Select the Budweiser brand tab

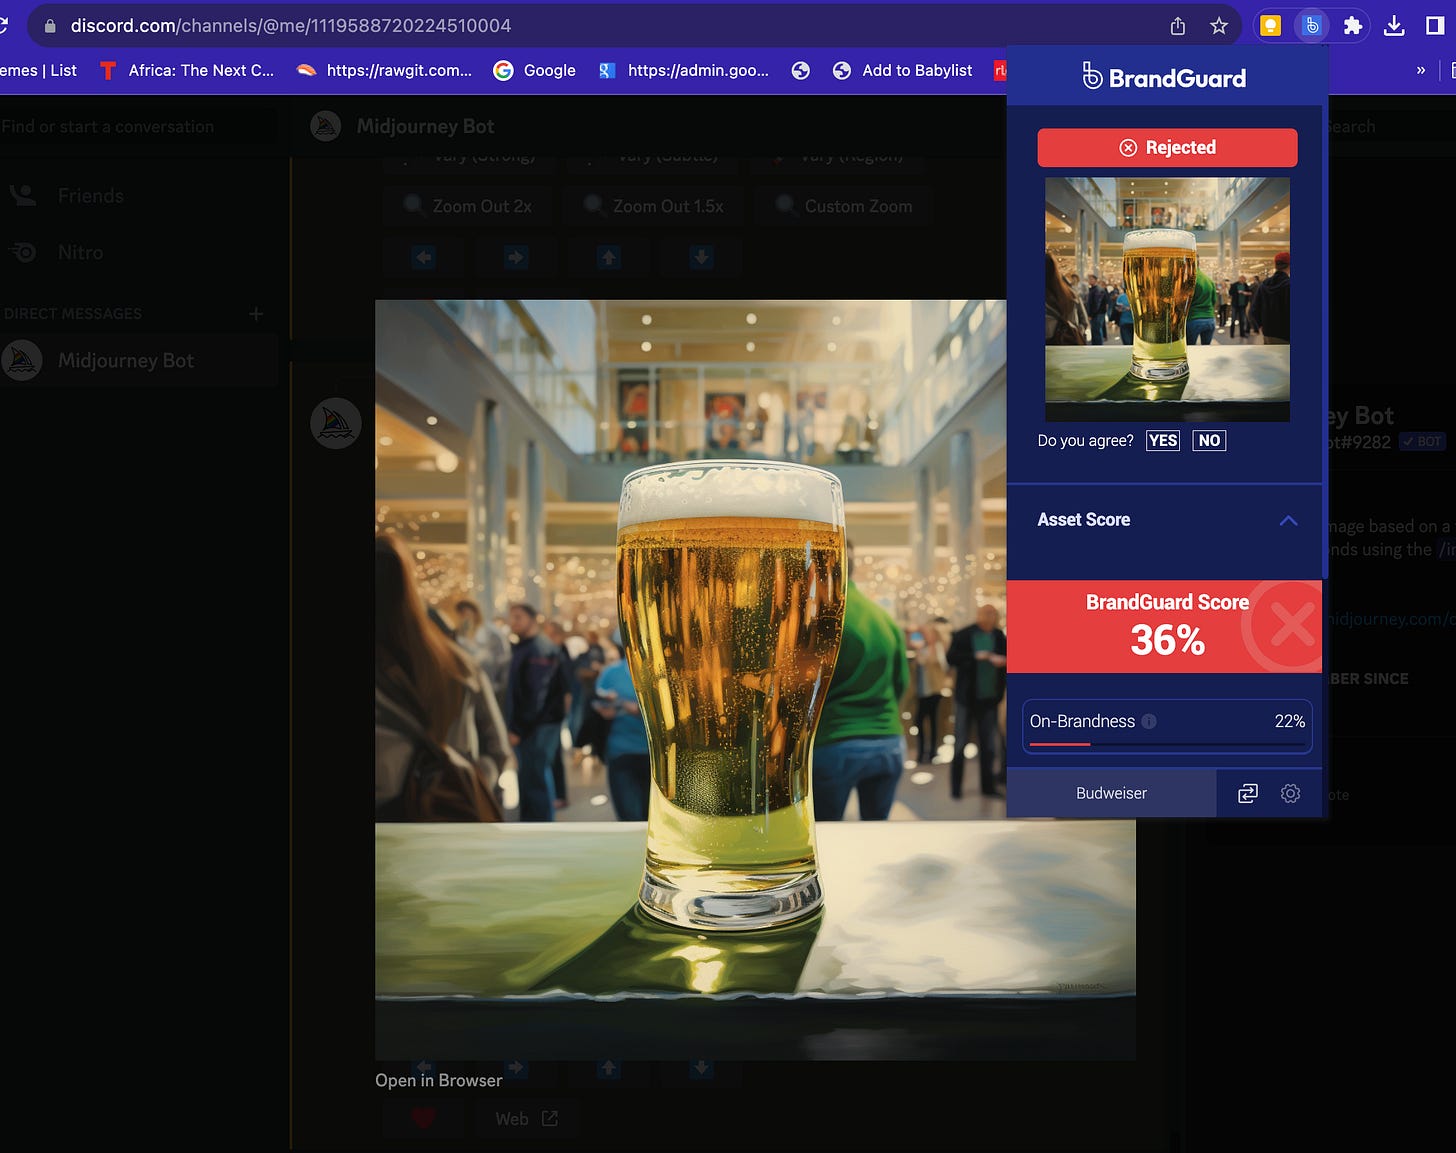(1111, 793)
